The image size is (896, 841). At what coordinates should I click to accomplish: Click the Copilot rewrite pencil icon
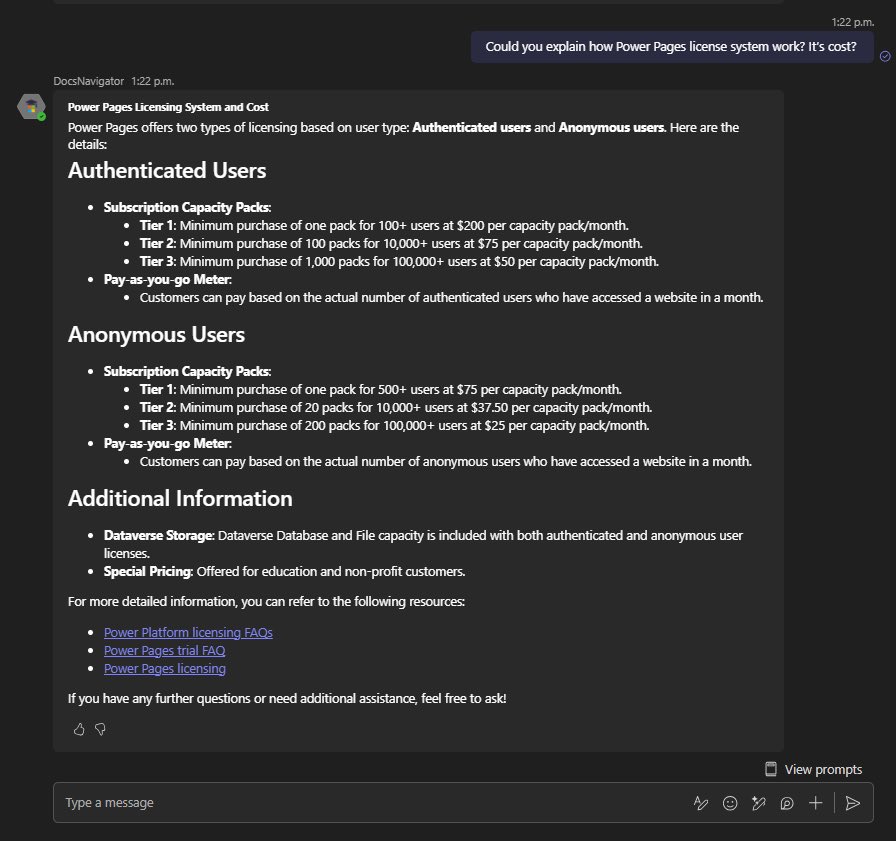758,803
